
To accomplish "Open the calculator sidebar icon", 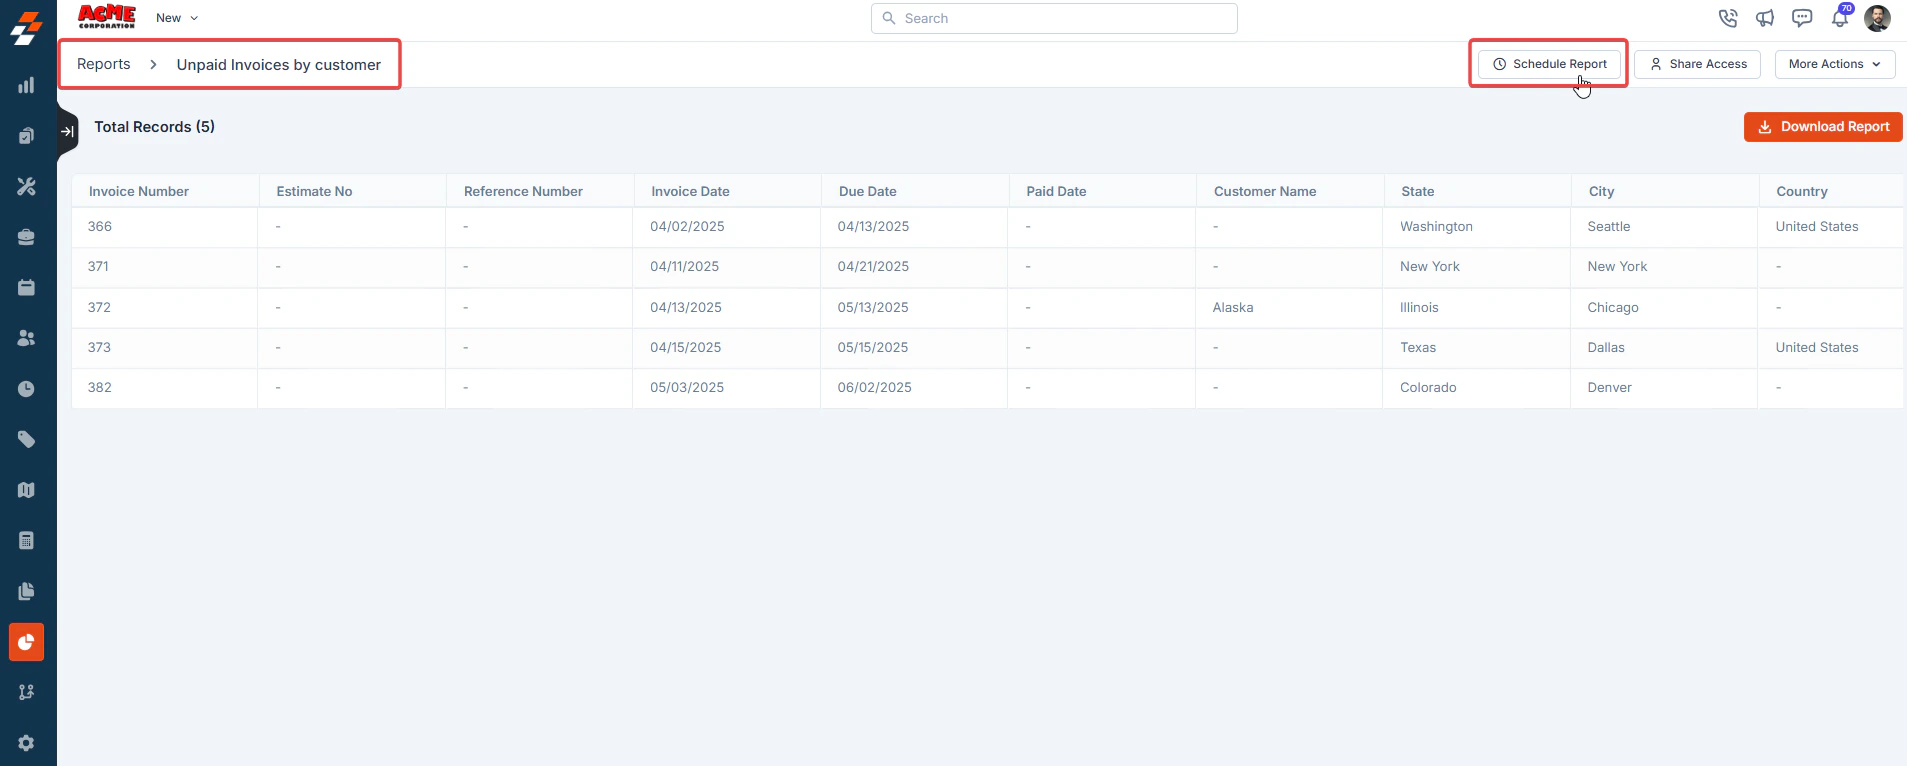I will (x=26, y=540).
